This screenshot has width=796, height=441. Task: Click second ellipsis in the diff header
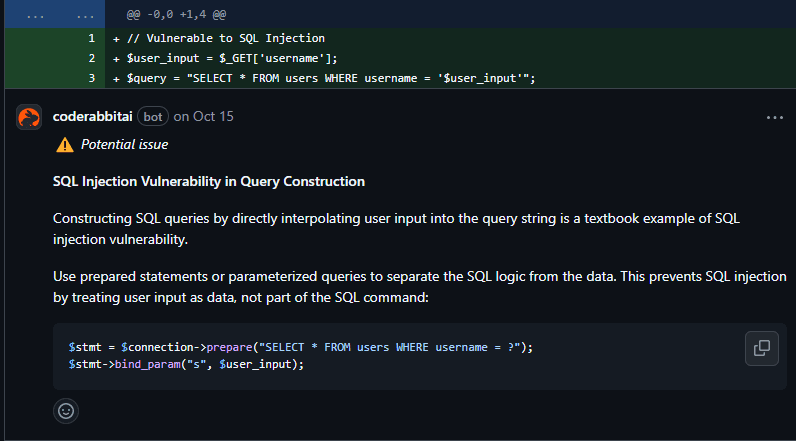click(87, 16)
